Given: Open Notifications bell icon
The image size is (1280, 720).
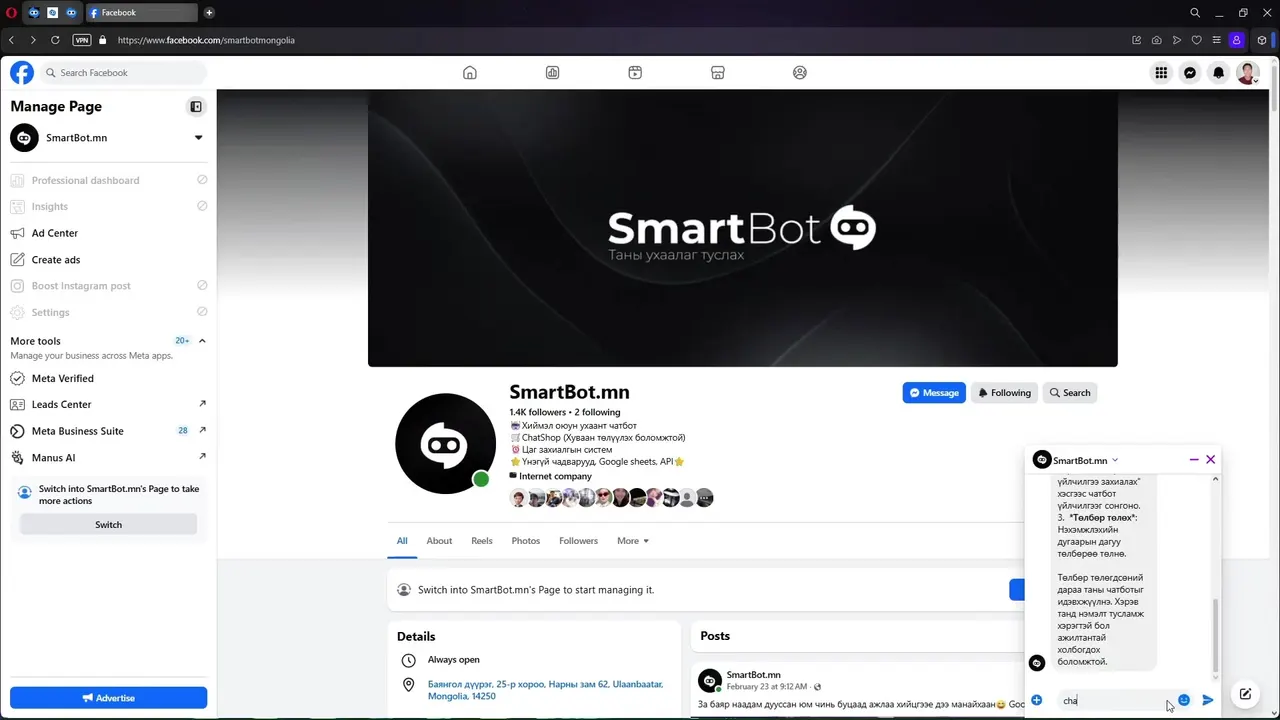Looking at the screenshot, I should [x=1218, y=72].
